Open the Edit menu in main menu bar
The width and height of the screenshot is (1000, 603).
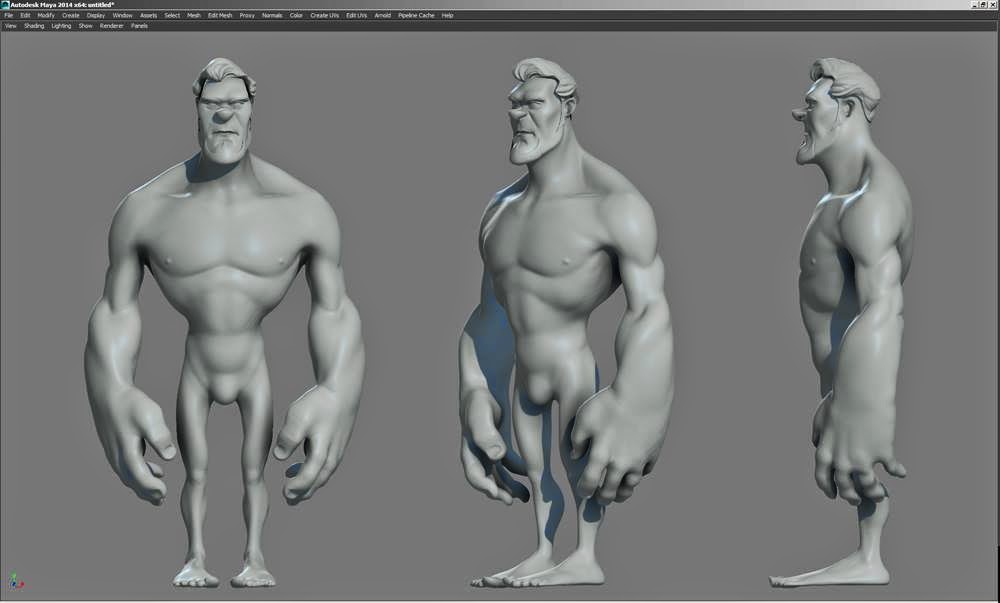(26, 15)
